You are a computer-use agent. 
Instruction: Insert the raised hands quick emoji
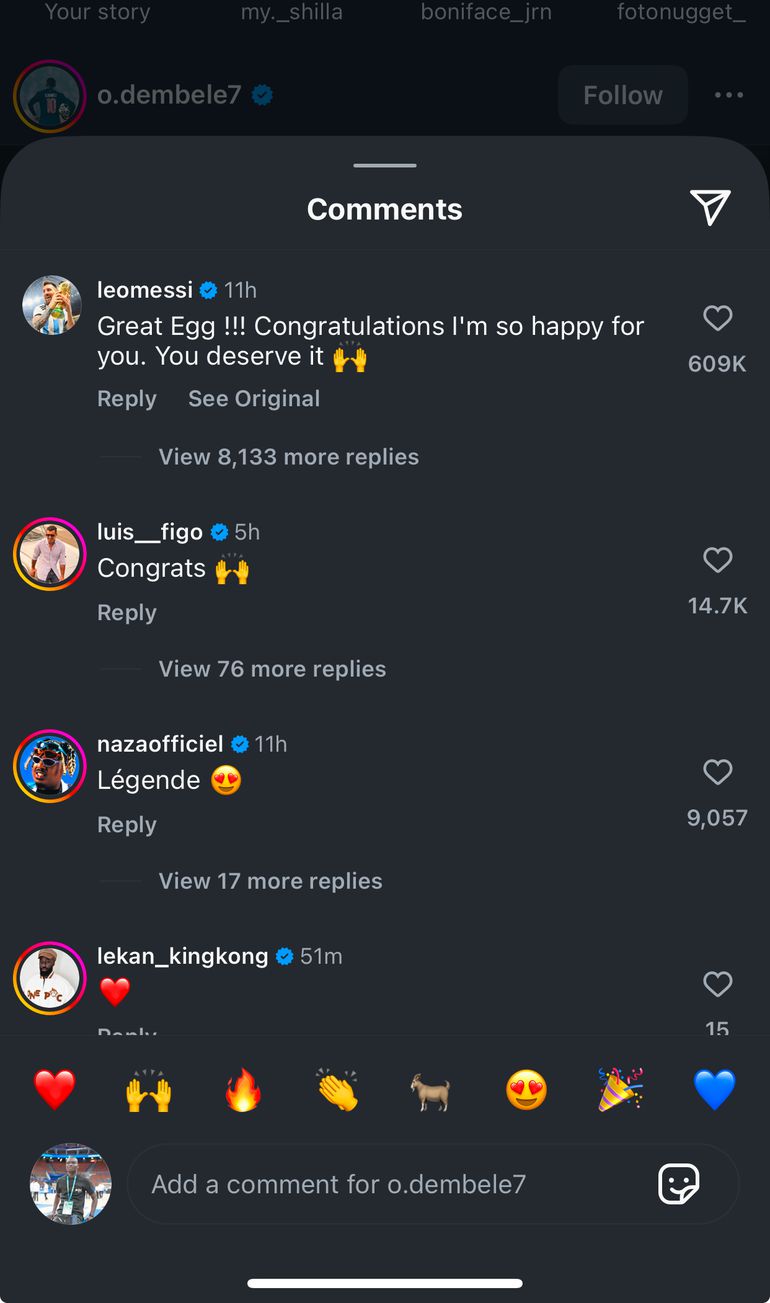149,1089
